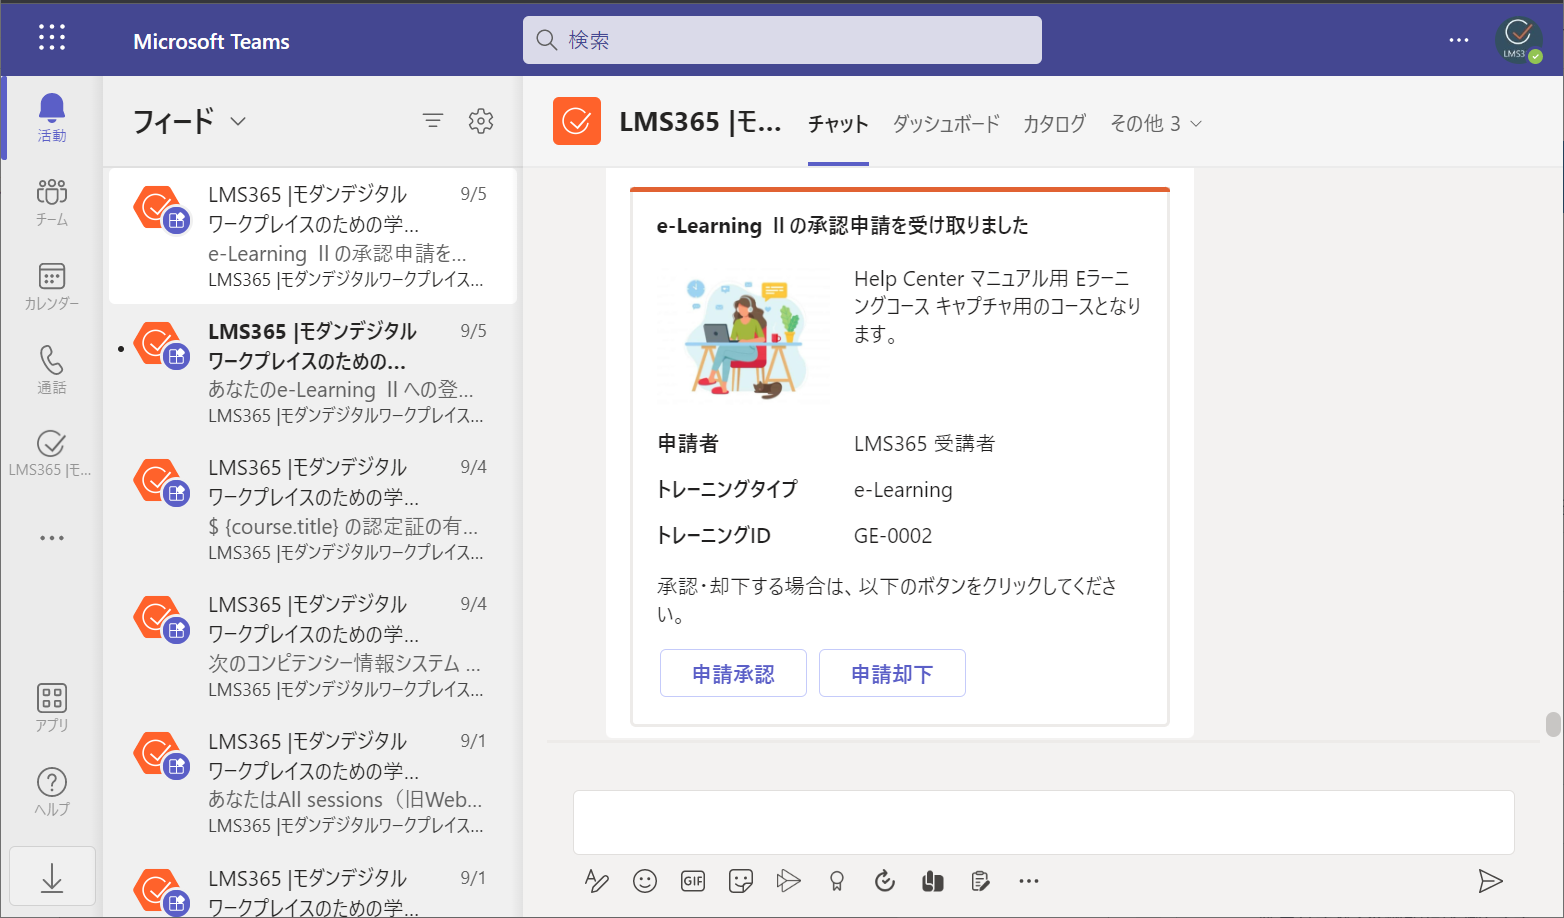
Task: Open the LMS365 app in sidebar
Action: (x=52, y=453)
